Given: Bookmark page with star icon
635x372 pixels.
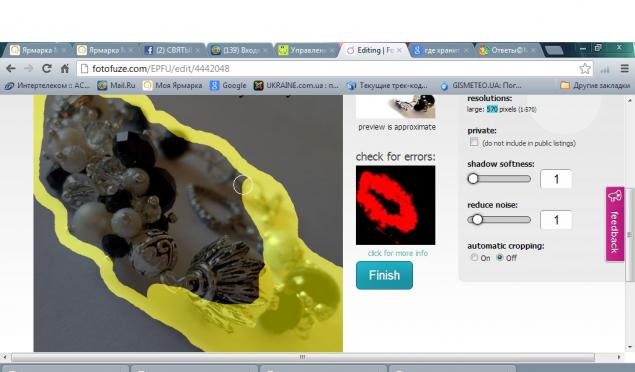Looking at the screenshot, I should (x=584, y=69).
